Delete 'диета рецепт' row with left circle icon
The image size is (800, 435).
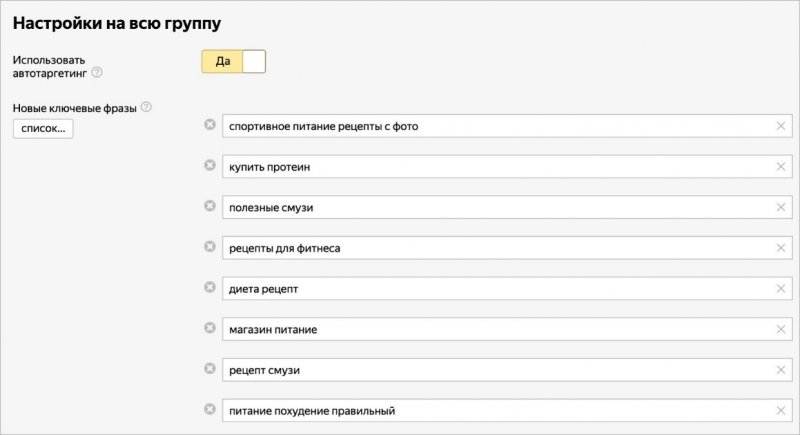[x=210, y=287]
